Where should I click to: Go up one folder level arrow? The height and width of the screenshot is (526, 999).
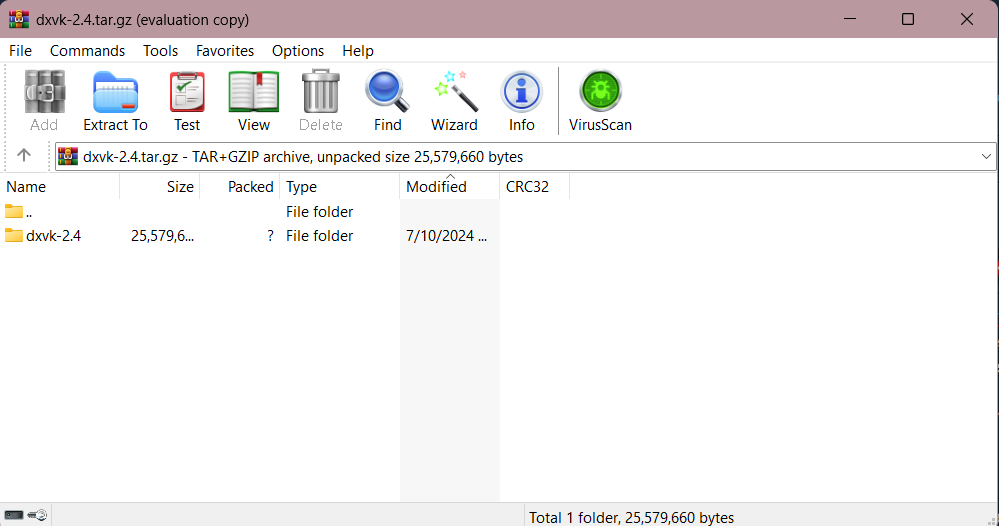pos(24,155)
